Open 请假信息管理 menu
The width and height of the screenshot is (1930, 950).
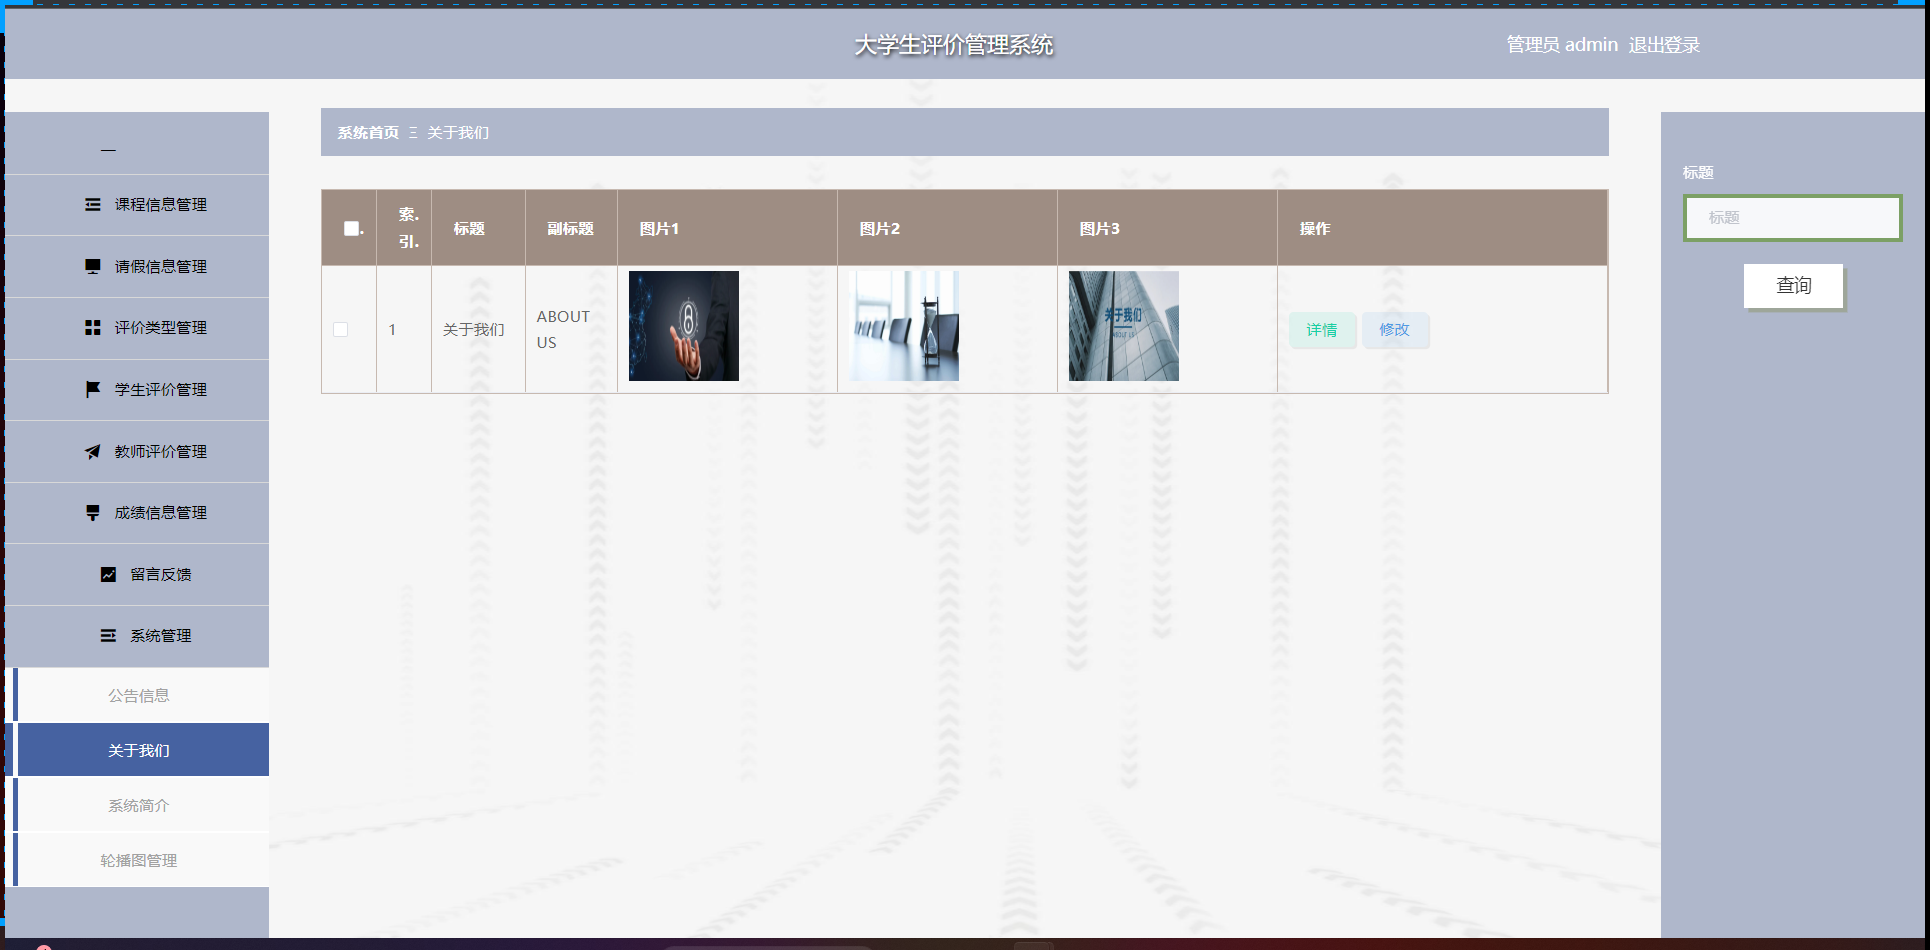137,267
